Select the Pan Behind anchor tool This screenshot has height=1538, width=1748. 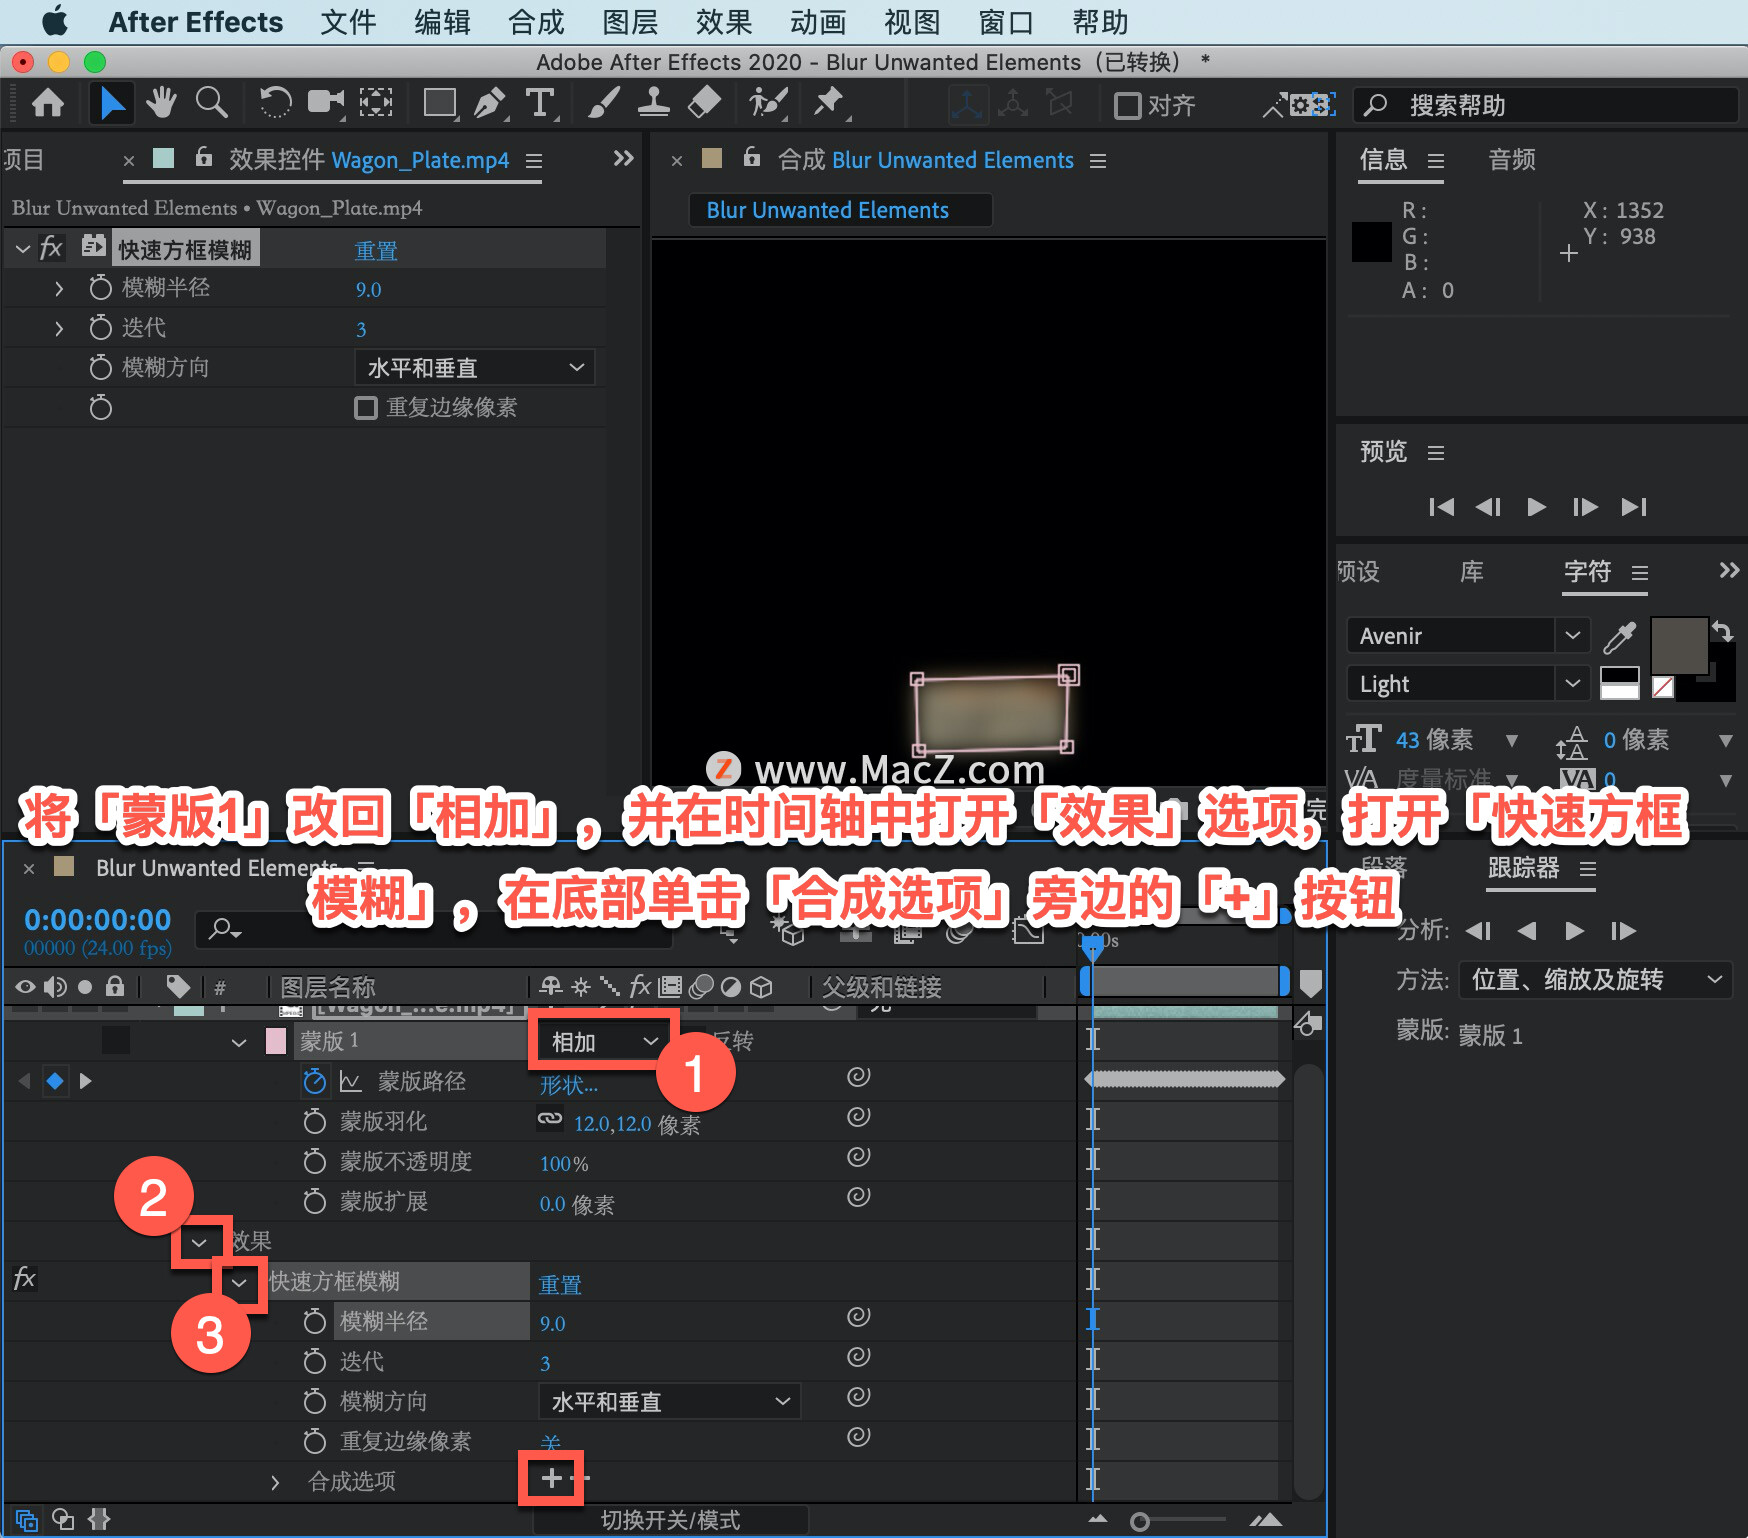point(376,103)
